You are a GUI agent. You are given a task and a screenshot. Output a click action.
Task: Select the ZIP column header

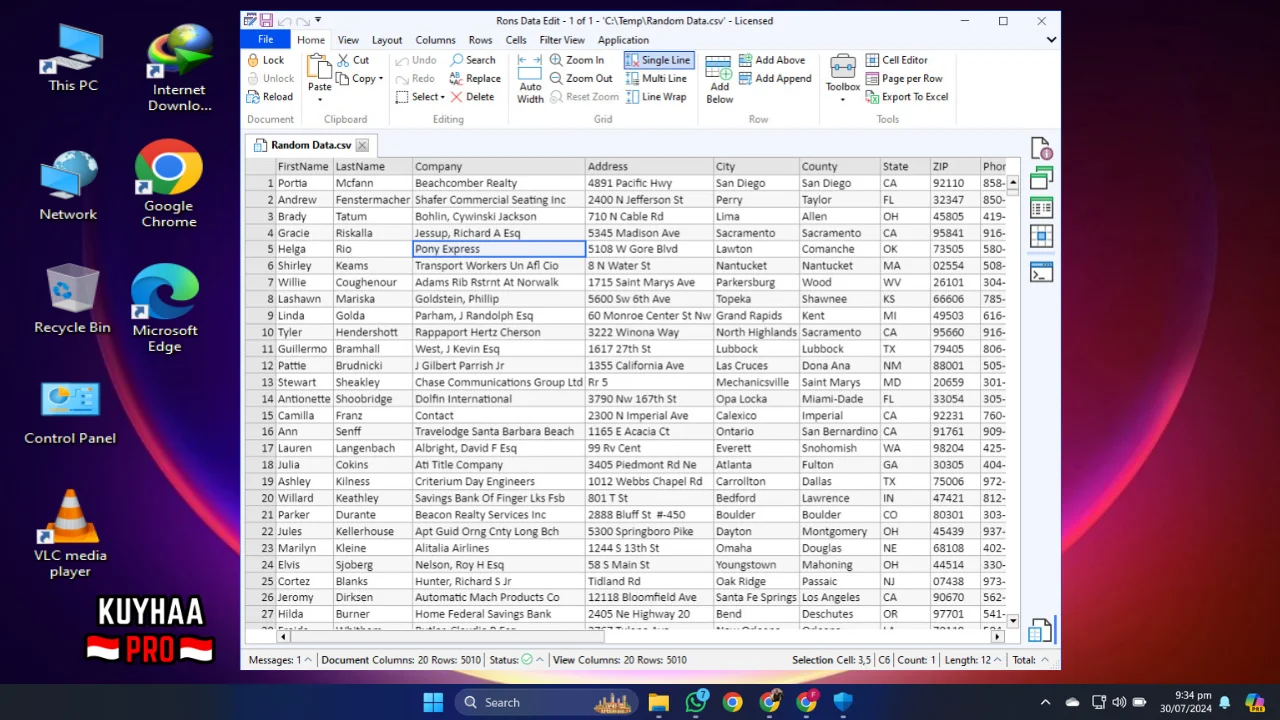(955, 167)
